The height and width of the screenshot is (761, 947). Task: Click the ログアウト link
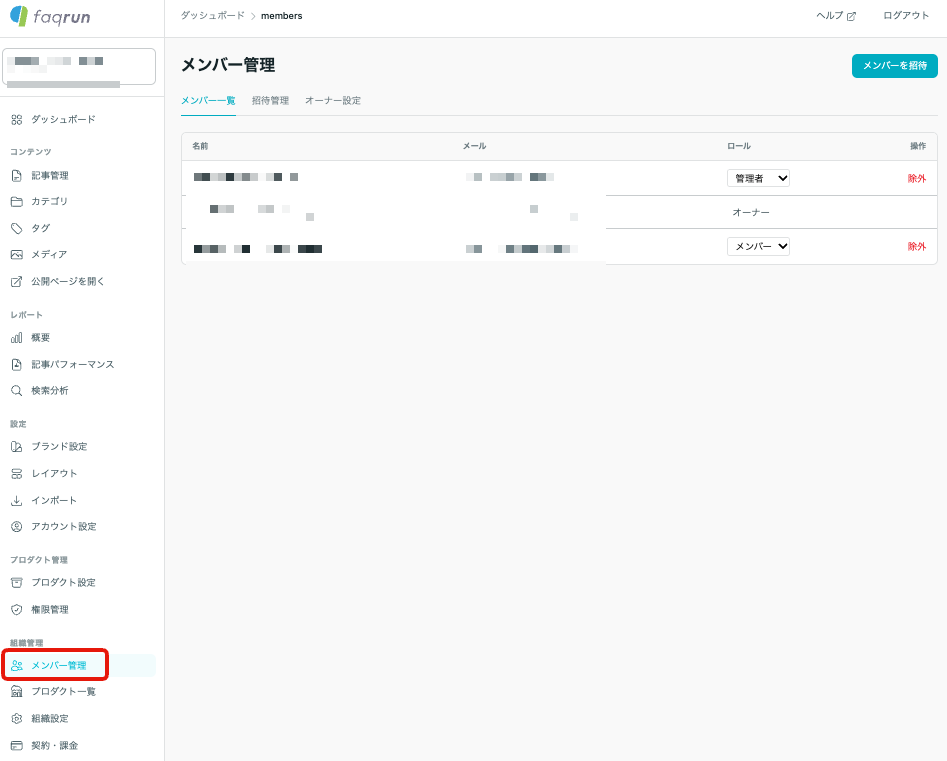906,16
